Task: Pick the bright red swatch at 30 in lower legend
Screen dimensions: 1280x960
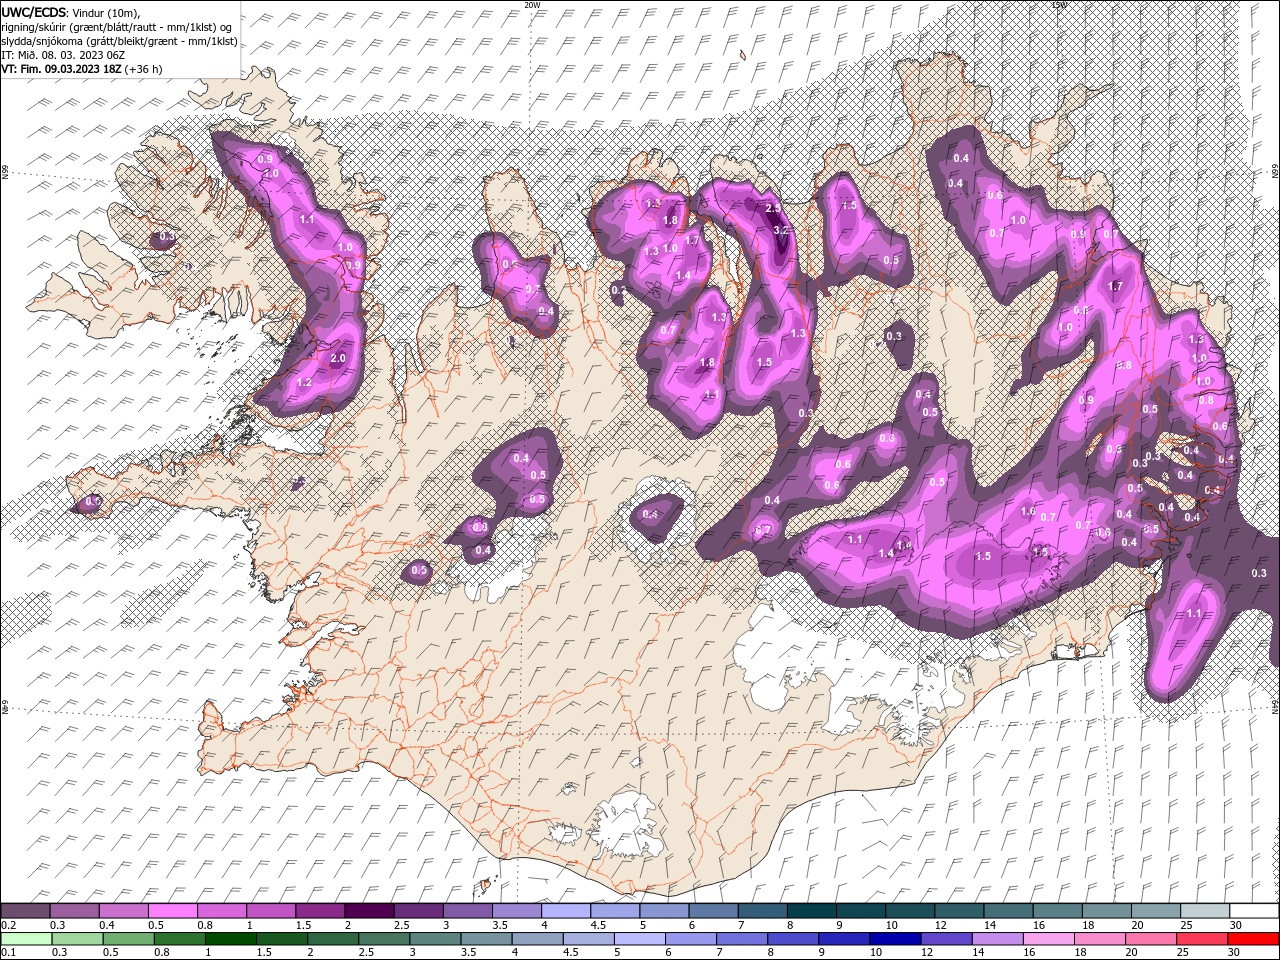Action: (x=1253, y=939)
